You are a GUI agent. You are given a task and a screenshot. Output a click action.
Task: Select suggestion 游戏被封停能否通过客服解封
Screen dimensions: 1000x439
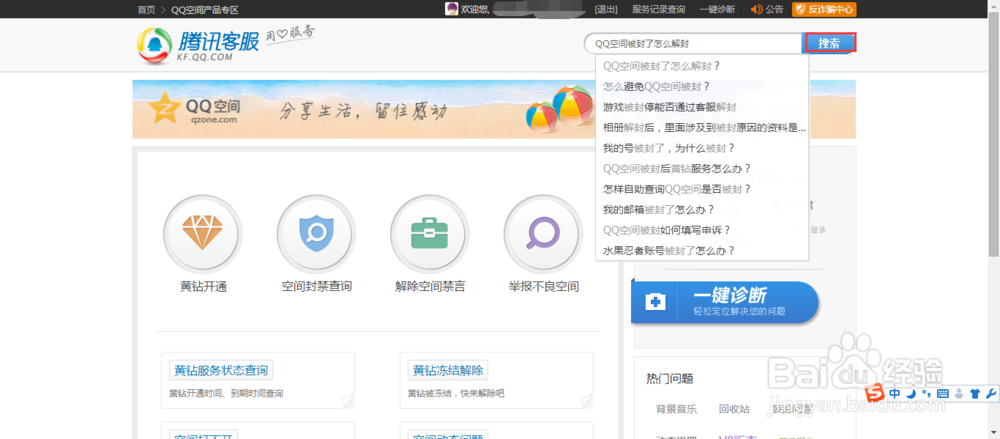coord(702,107)
